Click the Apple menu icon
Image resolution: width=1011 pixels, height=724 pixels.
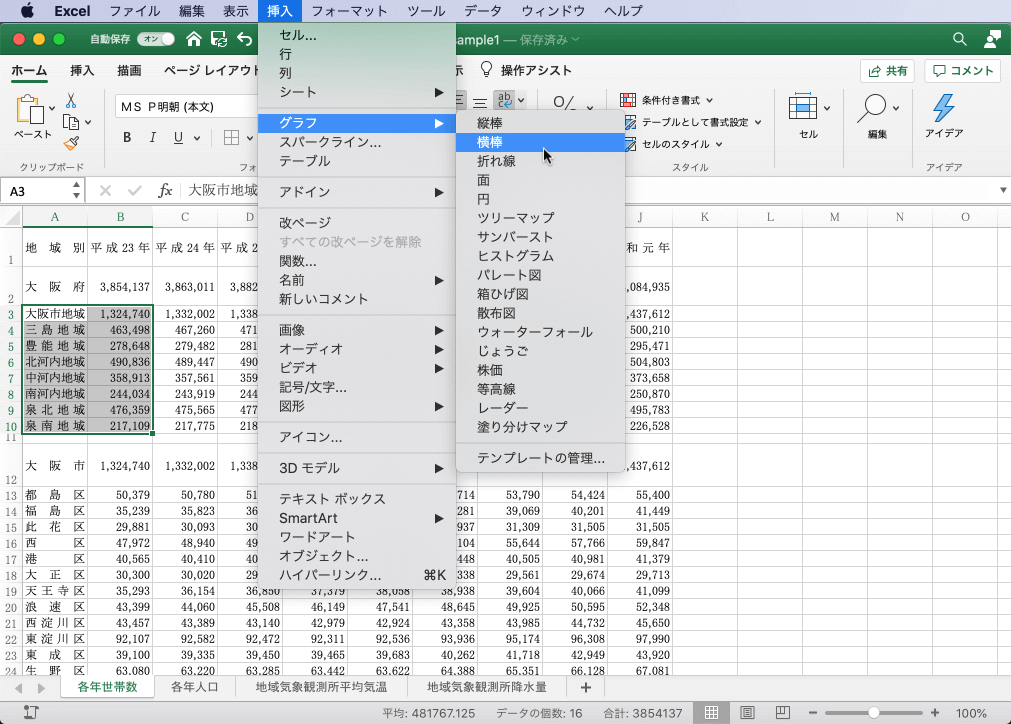coord(26,11)
